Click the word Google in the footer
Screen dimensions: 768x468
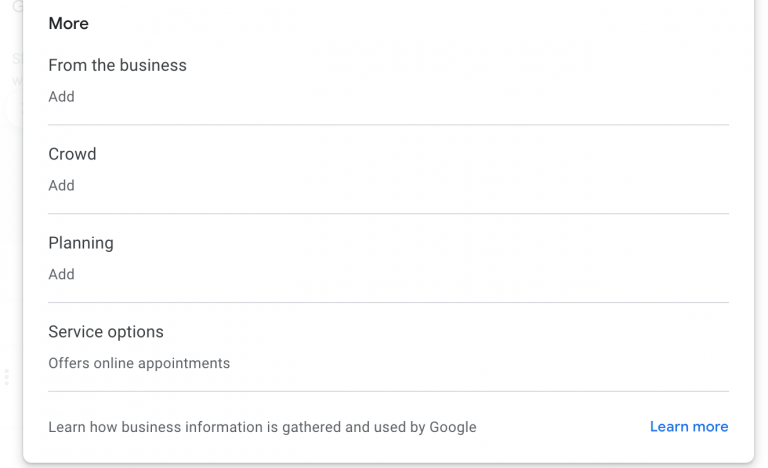pyautogui.click(x=453, y=428)
